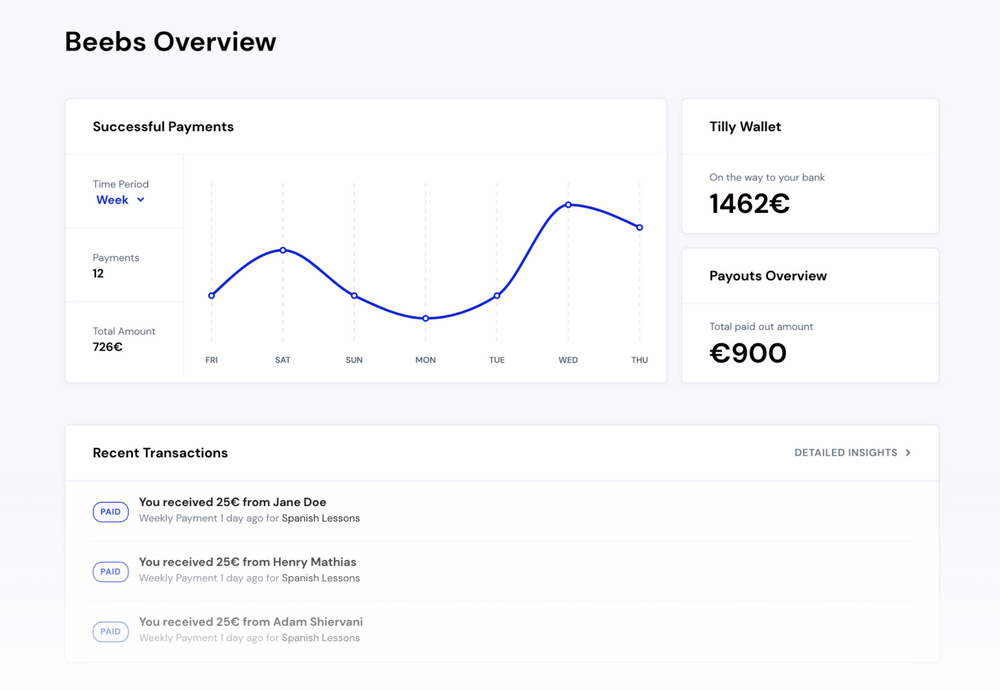The height and width of the screenshot is (691, 1000).
Task: Click the THU data point on the chart
Action: (639, 228)
